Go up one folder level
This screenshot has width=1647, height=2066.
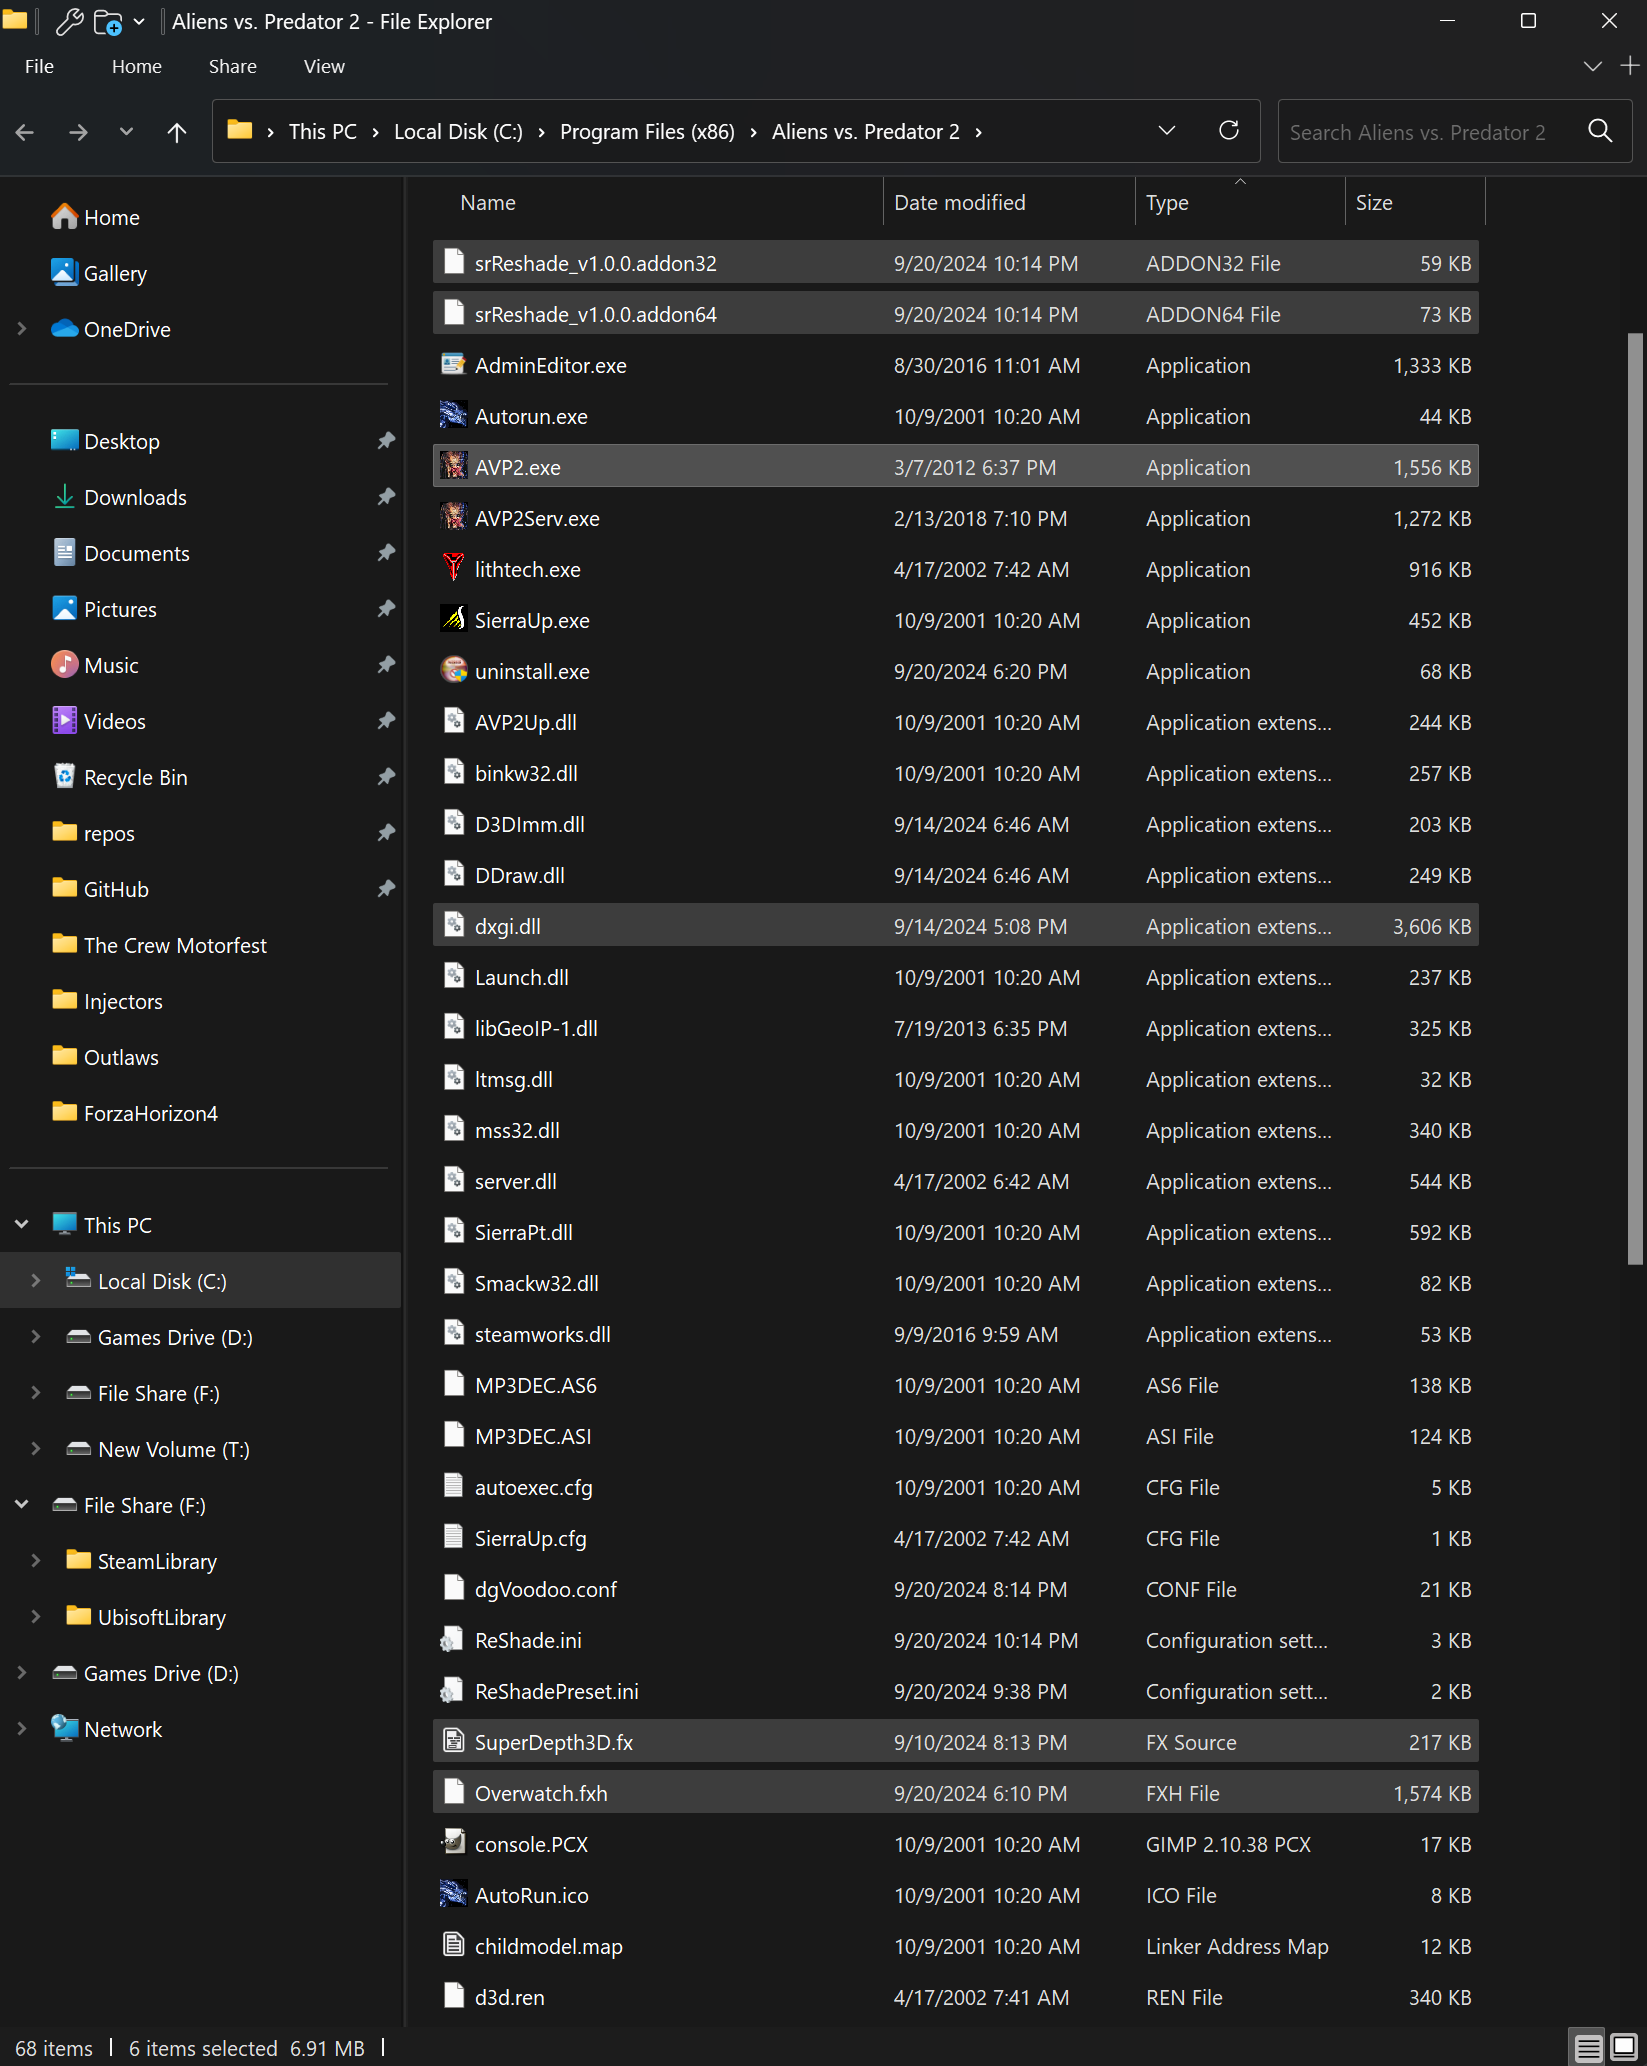coord(177,132)
